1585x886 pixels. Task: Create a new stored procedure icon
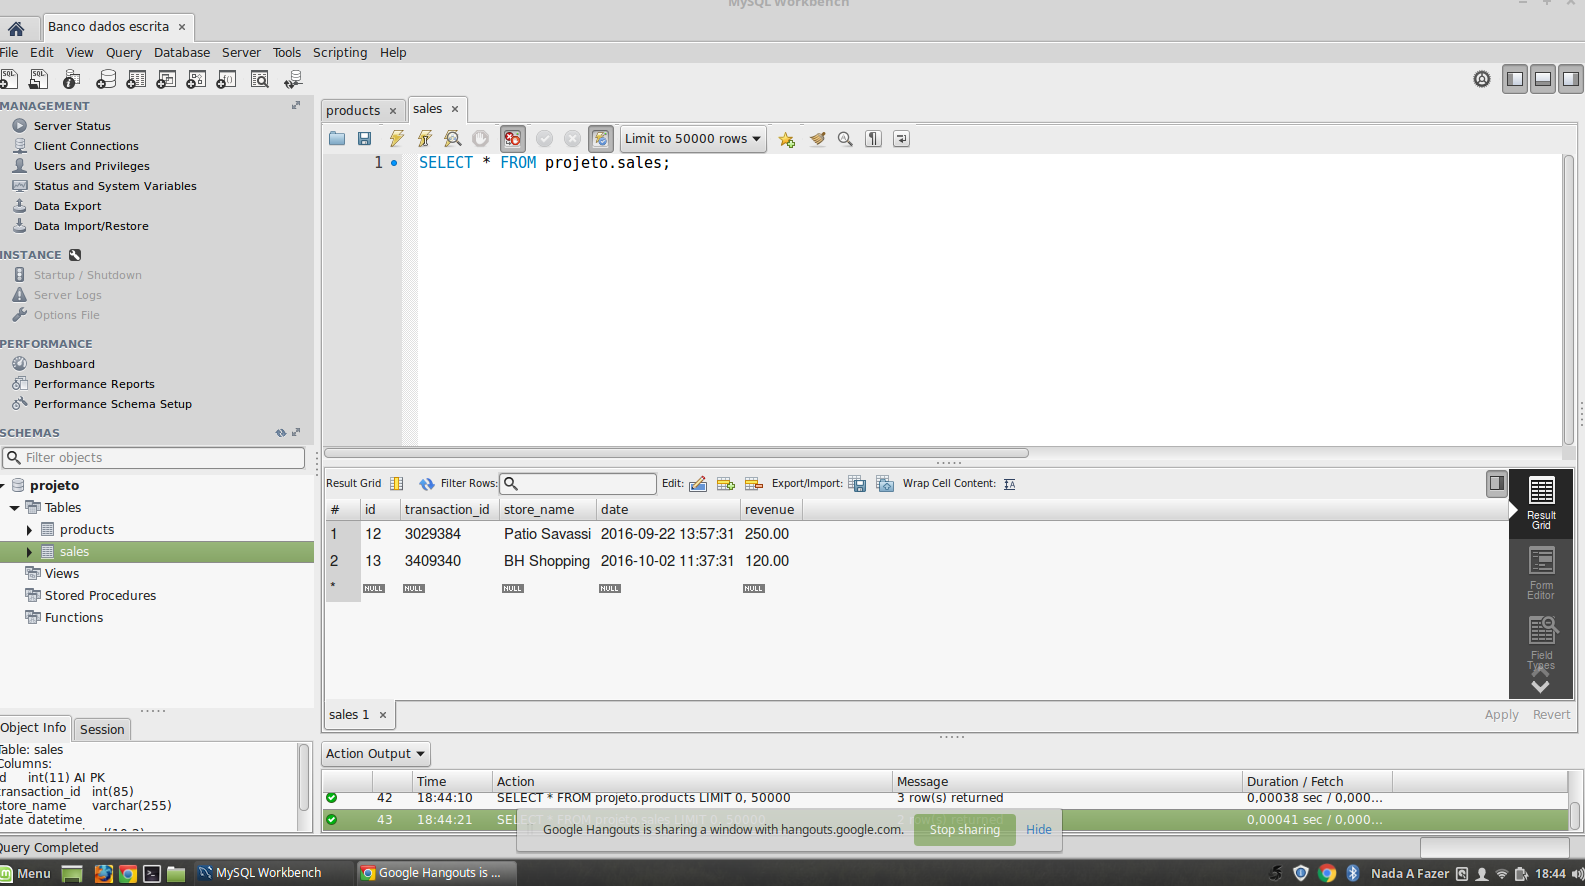[x=196, y=79]
